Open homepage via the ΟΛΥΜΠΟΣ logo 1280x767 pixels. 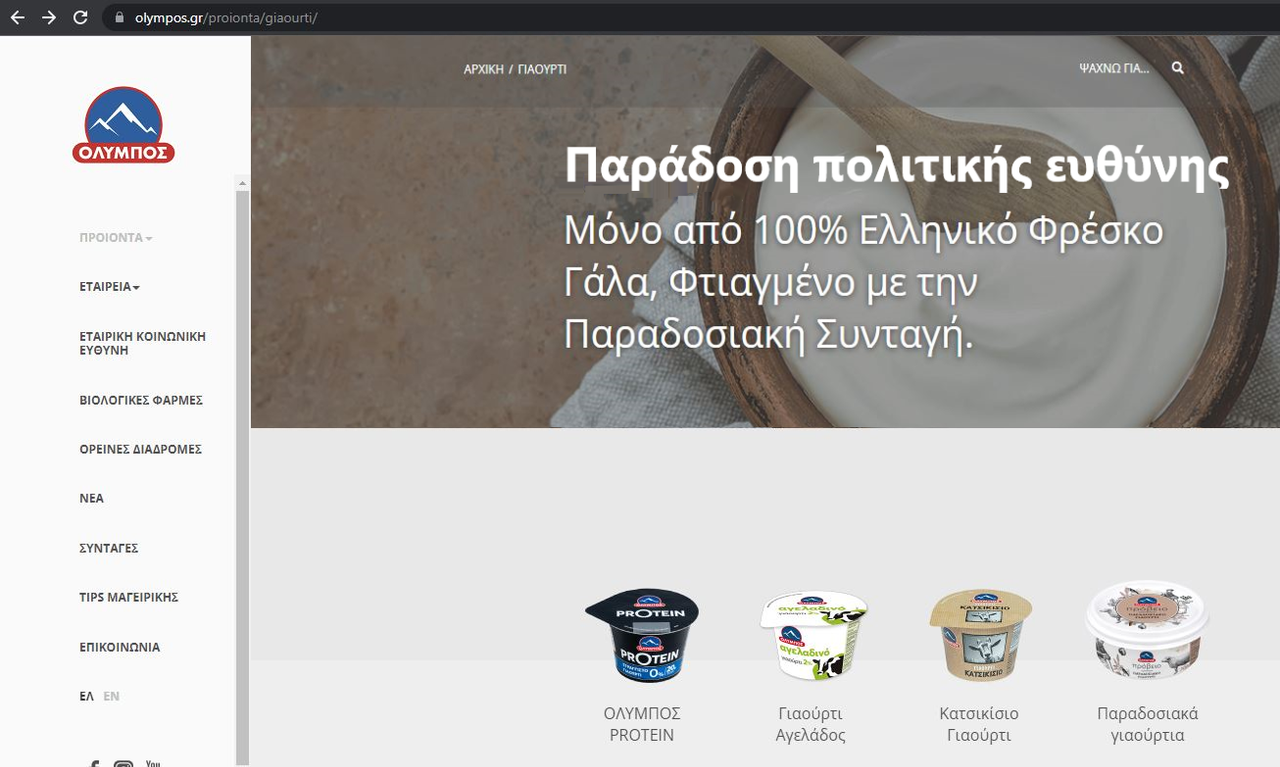(123, 125)
